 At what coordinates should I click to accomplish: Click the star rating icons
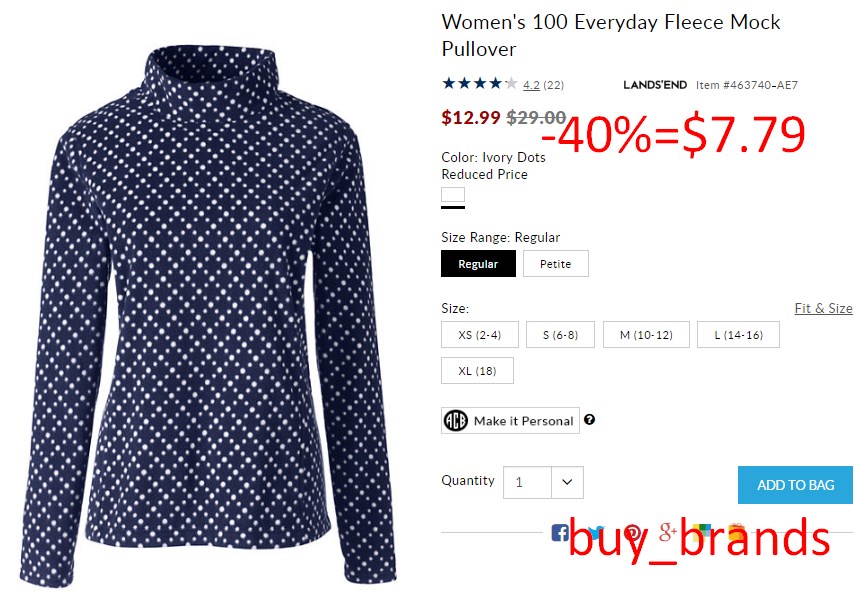(480, 83)
